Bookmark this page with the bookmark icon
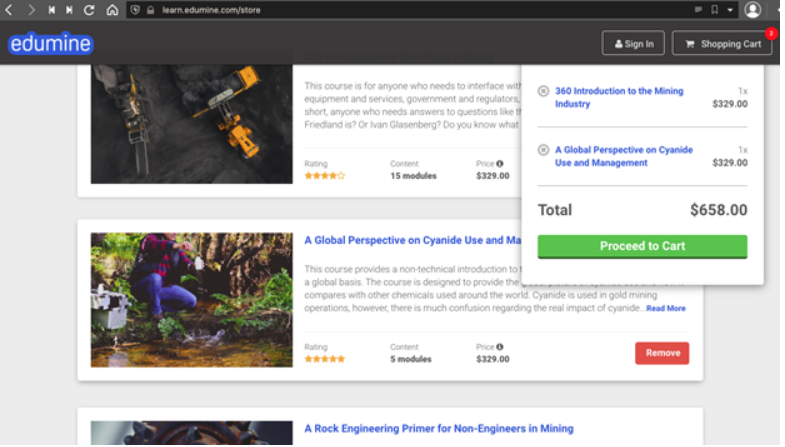This screenshot has height=447, width=785. click(x=714, y=10)
